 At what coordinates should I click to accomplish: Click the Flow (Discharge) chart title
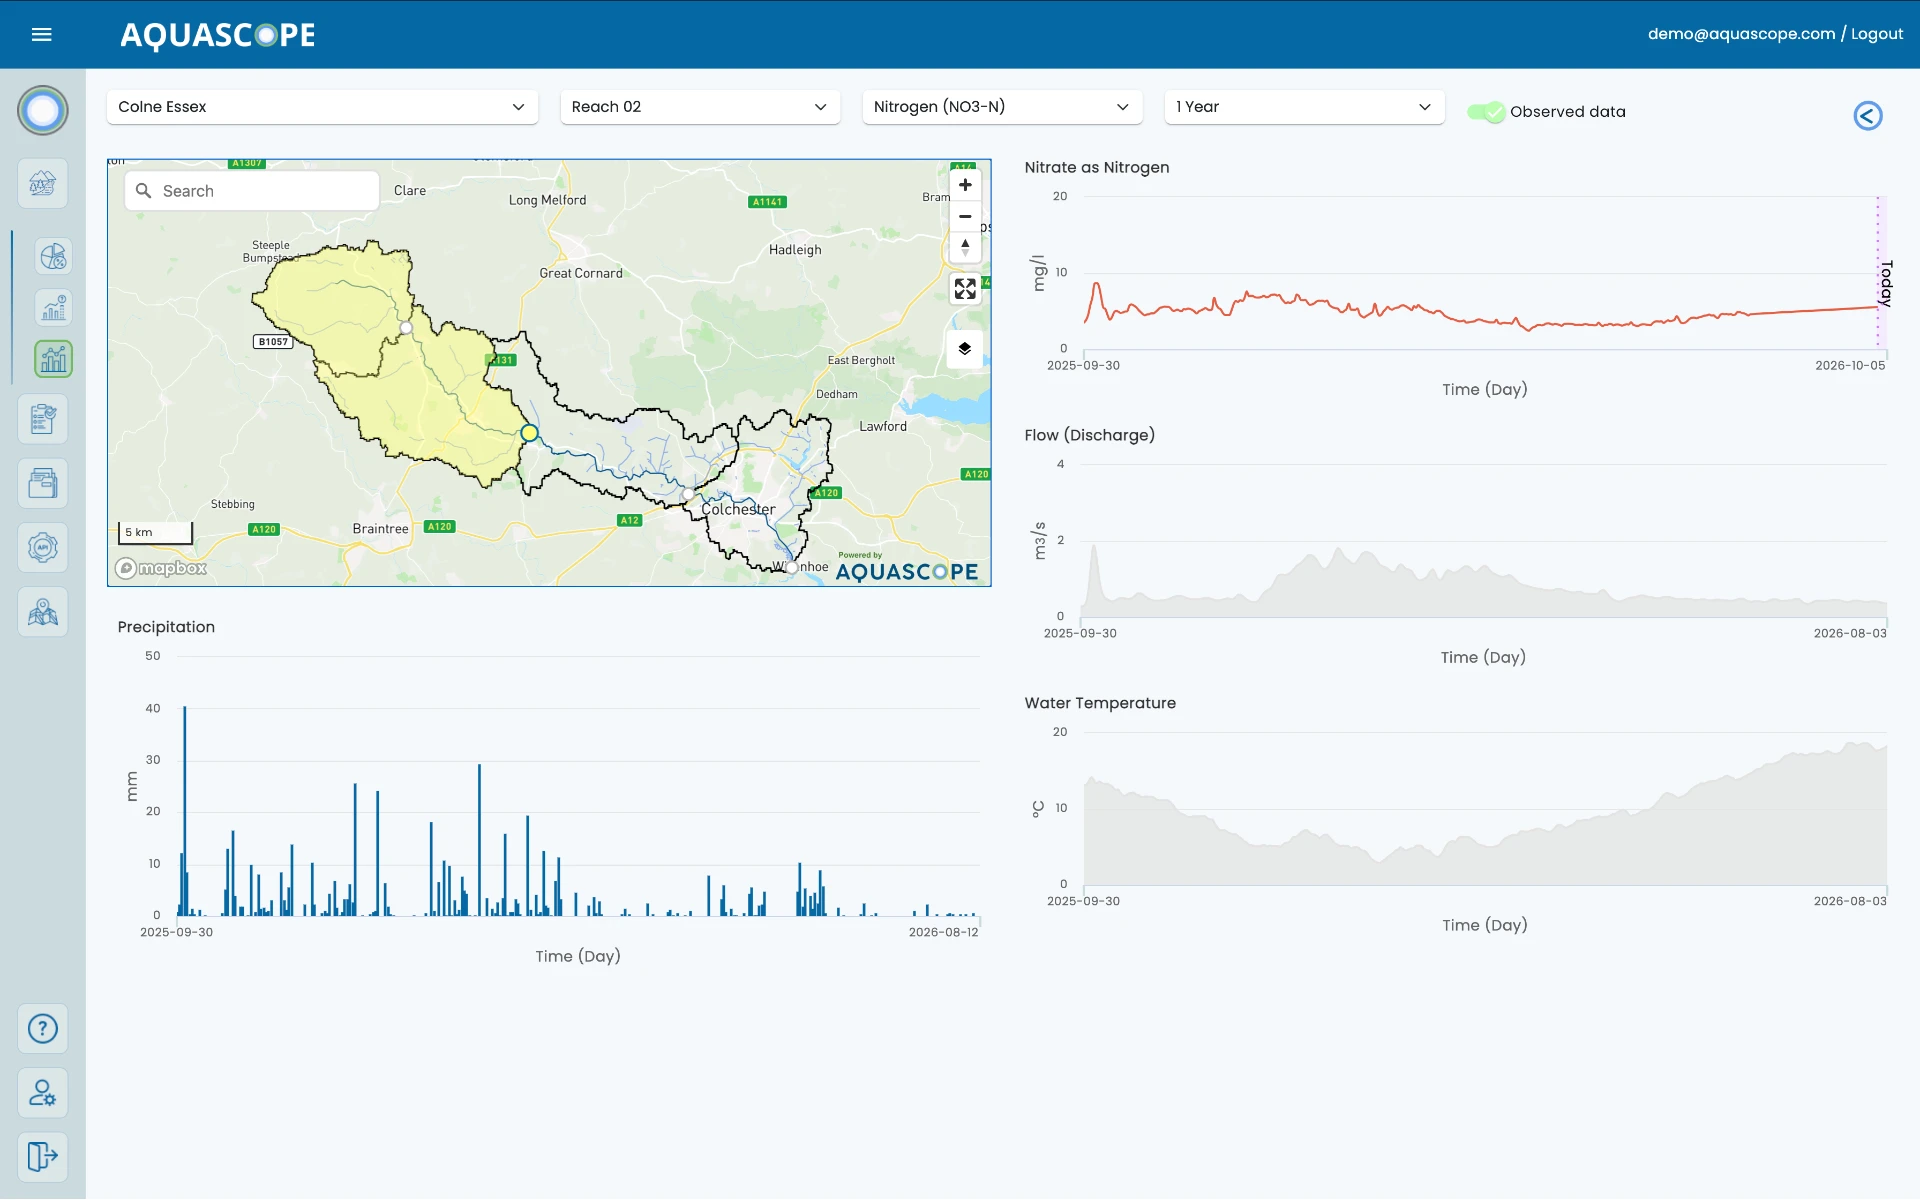click(x=1089, y=435)
